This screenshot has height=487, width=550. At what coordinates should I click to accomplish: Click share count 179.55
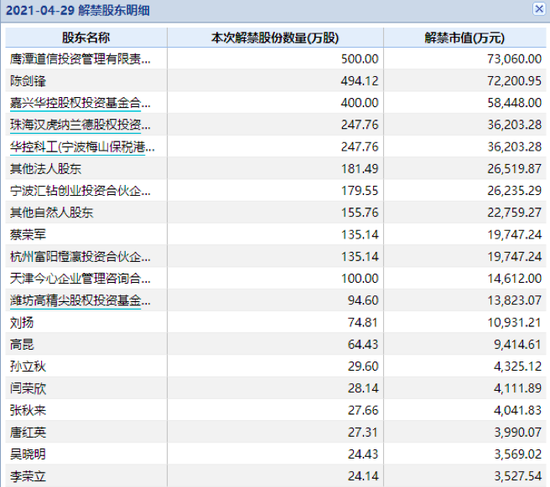pyautogui.click(x=360, y=191)
